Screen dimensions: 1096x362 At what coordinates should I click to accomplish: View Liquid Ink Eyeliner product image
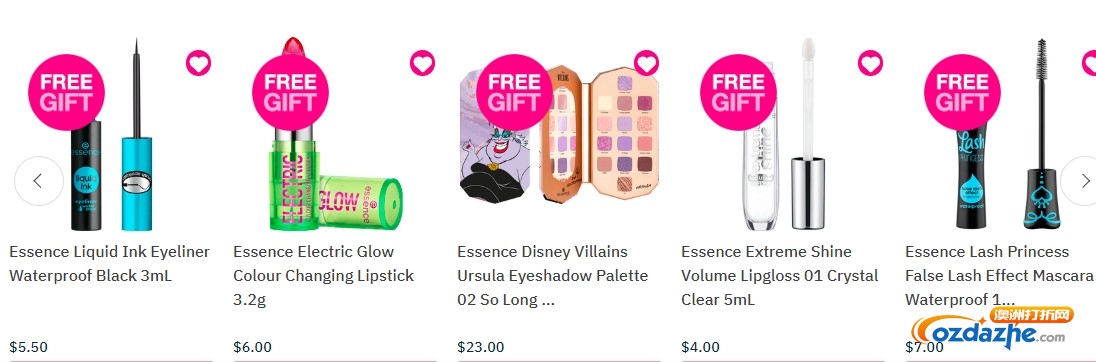pyautogui.click(x=112, y=135)
